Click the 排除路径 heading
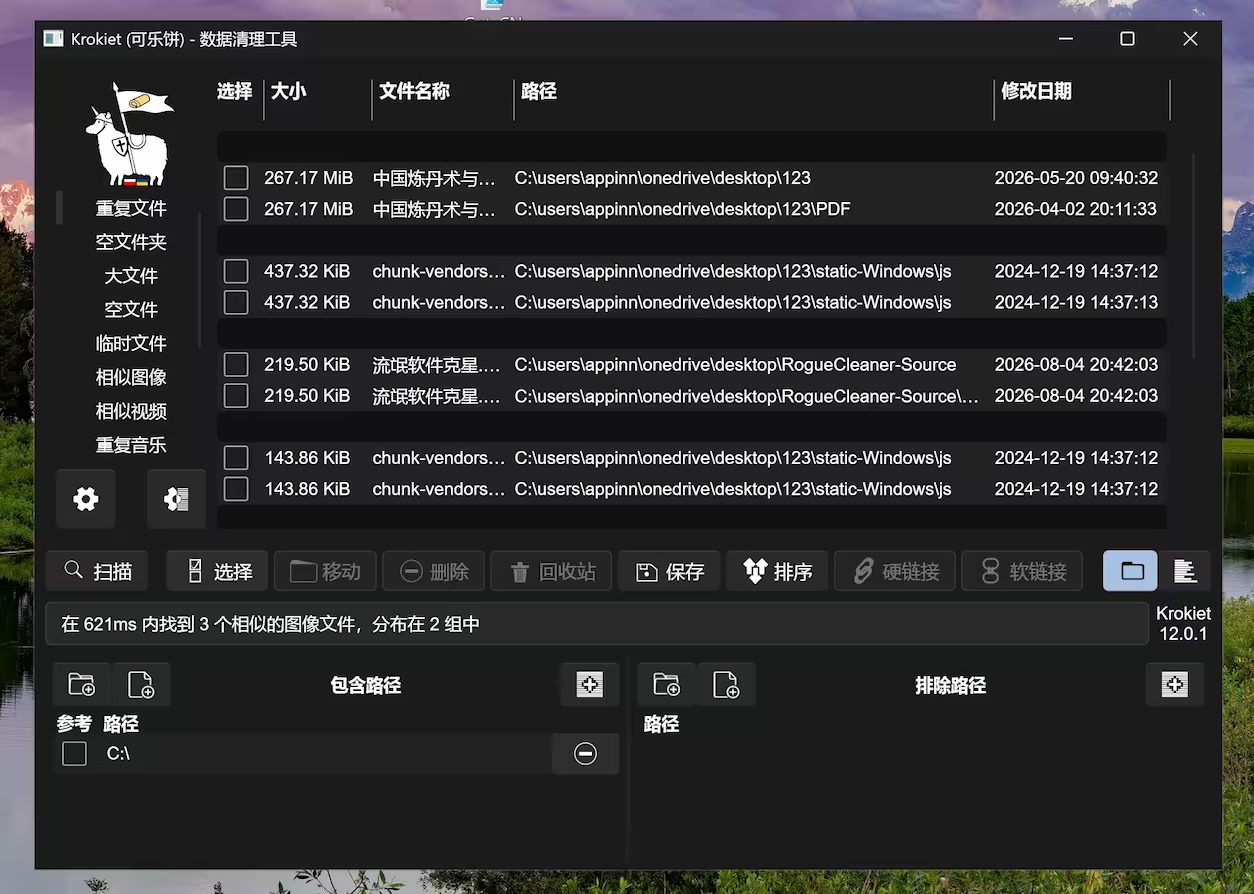The image size is (1254, 894). click(x=951, y=685)
